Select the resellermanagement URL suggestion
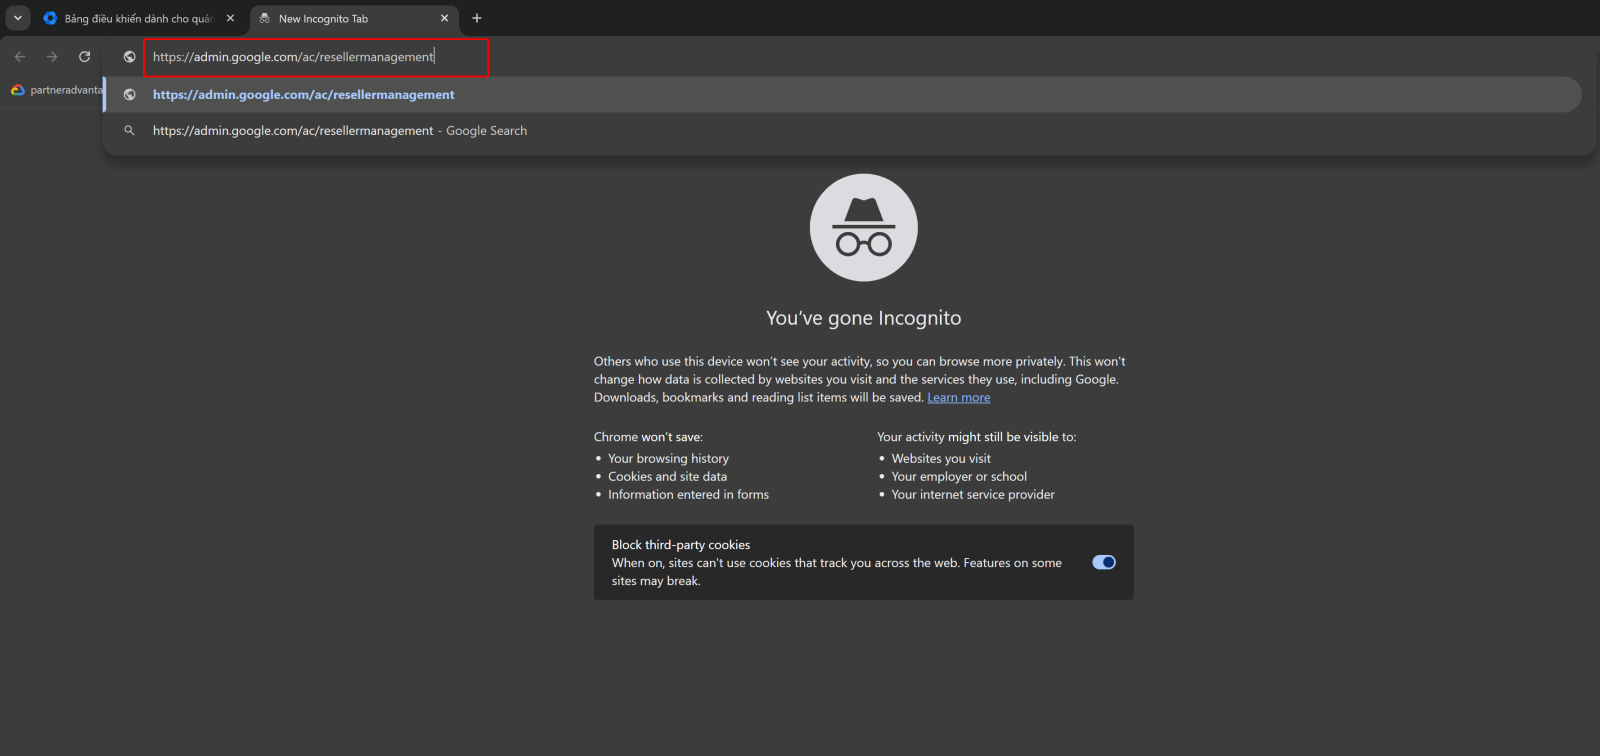 tap(303, 95)
